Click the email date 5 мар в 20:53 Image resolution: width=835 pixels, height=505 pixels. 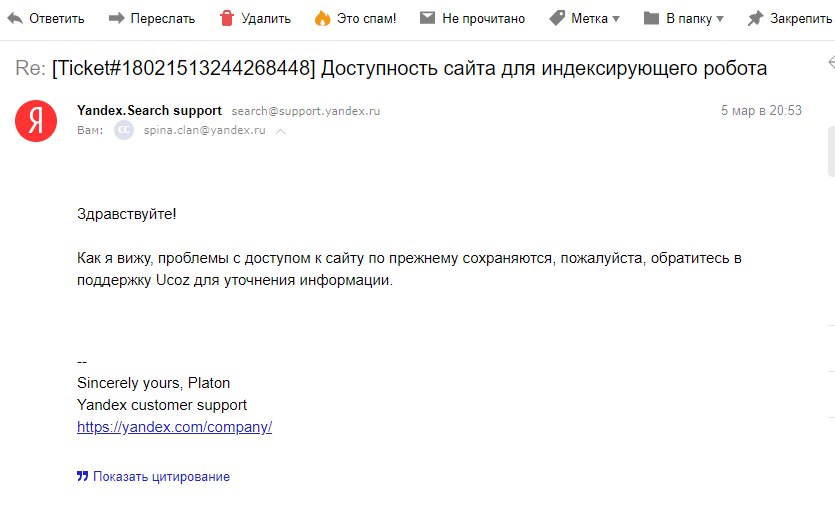point(761,110)
